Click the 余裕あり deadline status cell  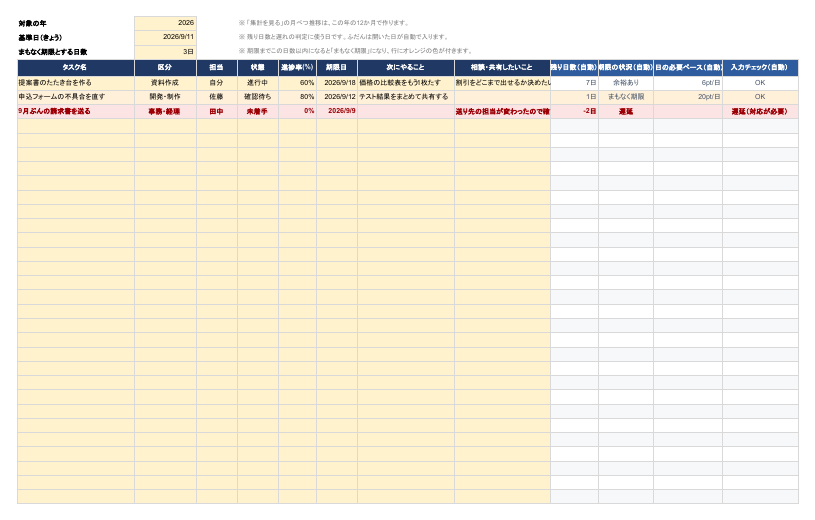point(626,83)
